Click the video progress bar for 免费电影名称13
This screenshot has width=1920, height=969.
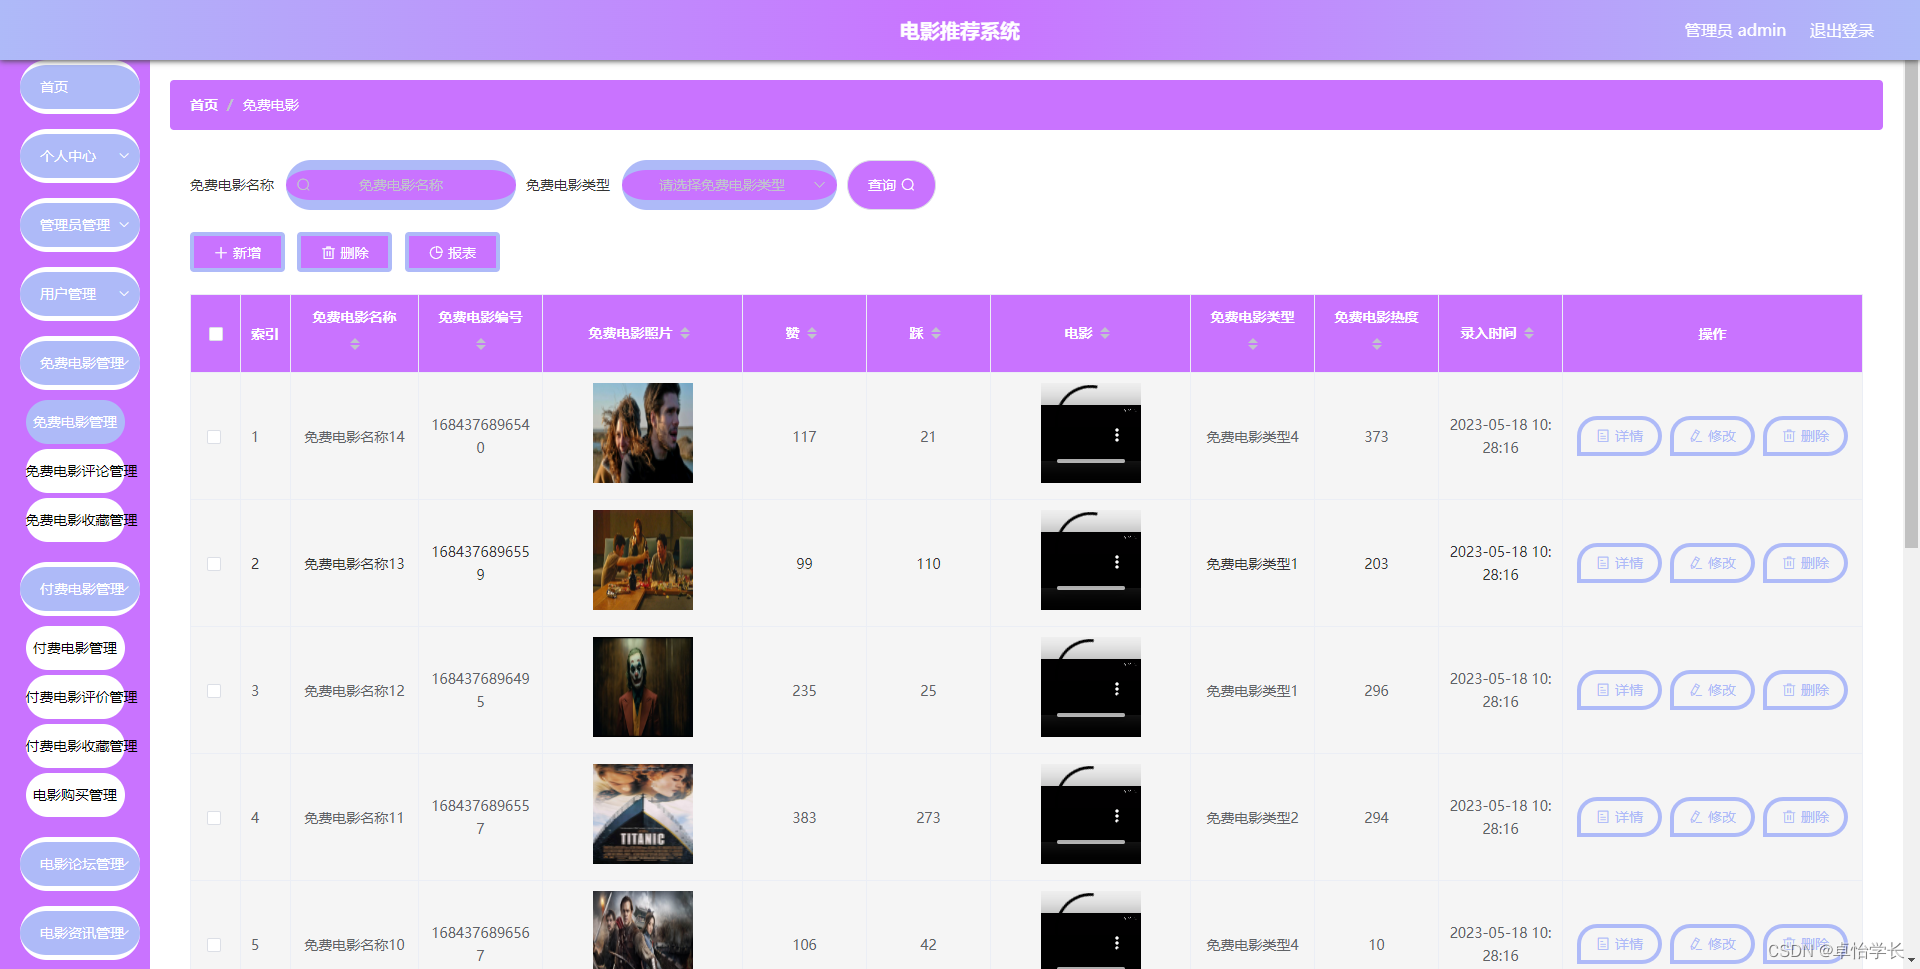point(1091,588)
